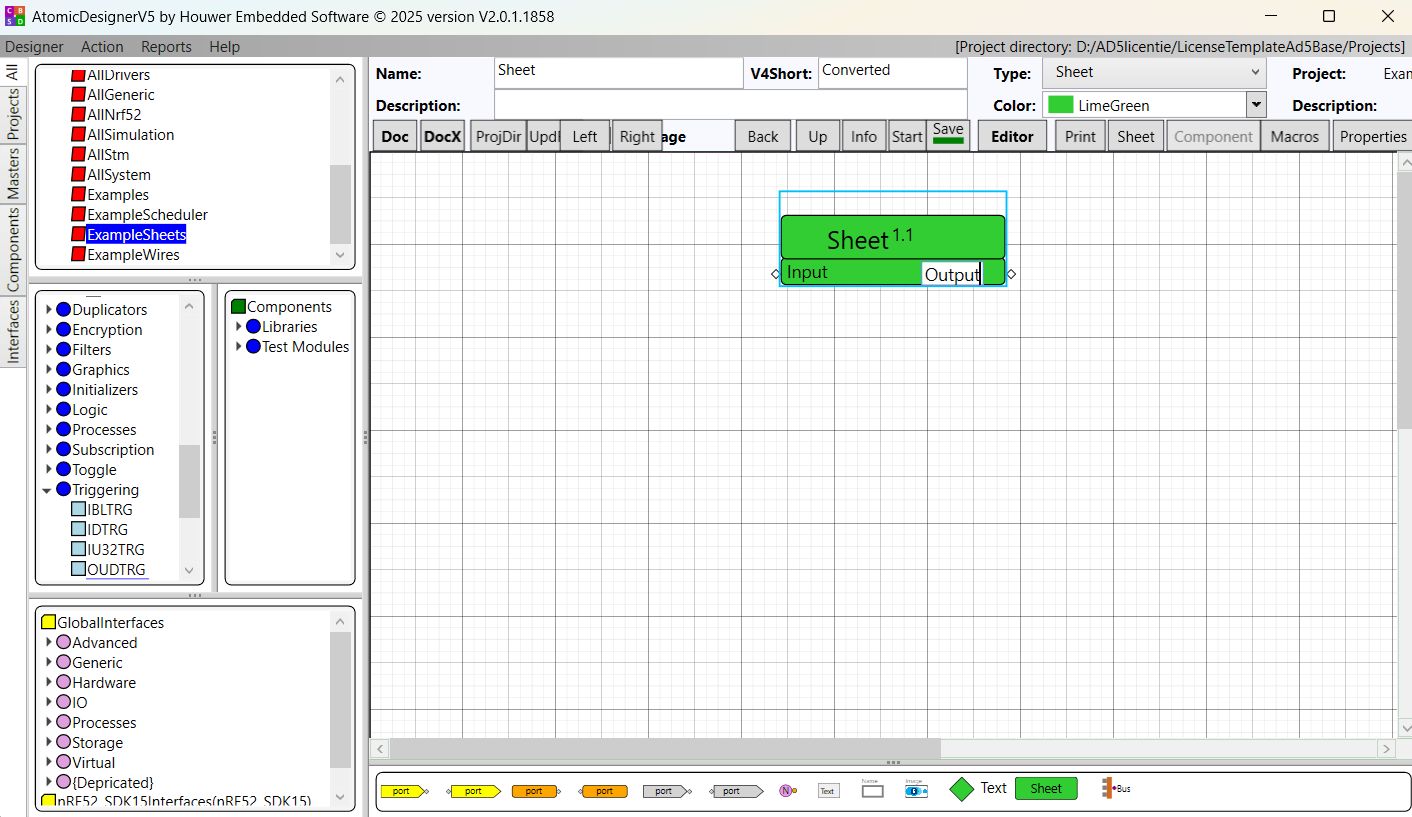This screenshot has width=1412, height=817.
Task: Open the Type dropdown showing Sheet
Action: (1154, 72)
